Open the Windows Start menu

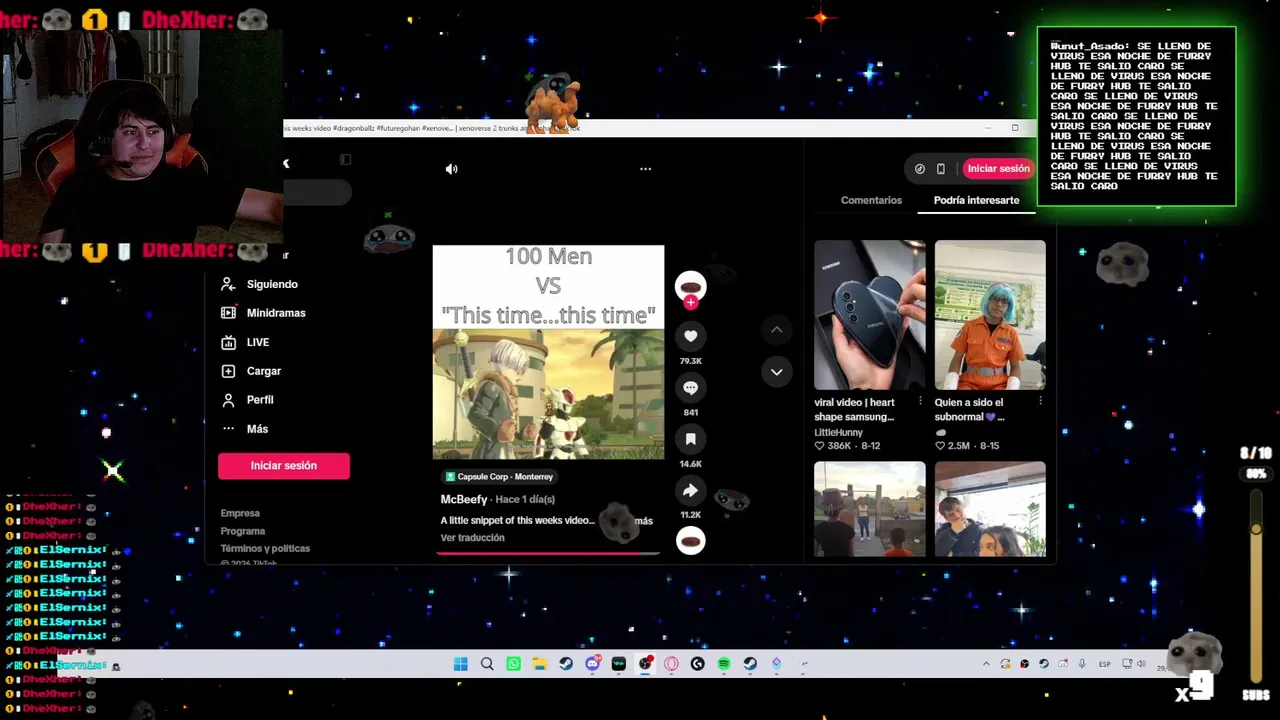pyautogui.click(x=460, y=664)
